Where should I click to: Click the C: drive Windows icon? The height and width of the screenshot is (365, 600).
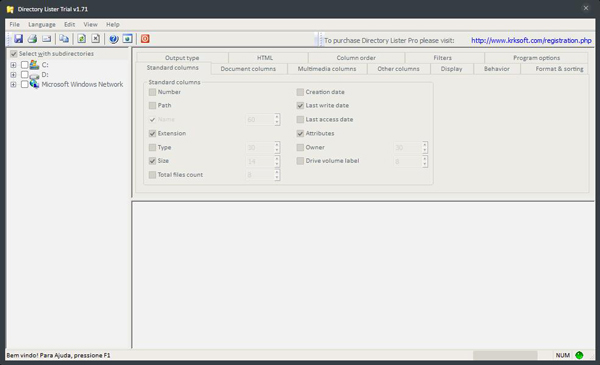click(34, 65)
